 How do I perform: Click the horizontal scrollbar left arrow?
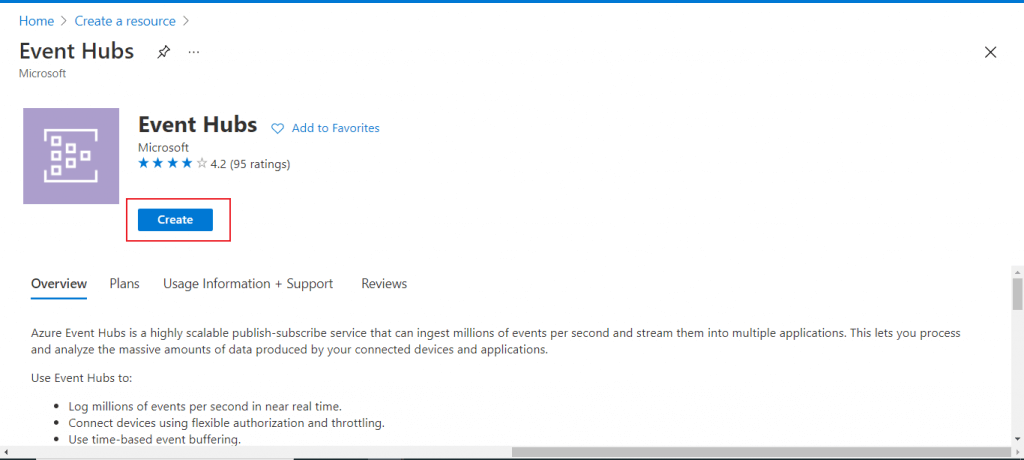tap(7, 452)
